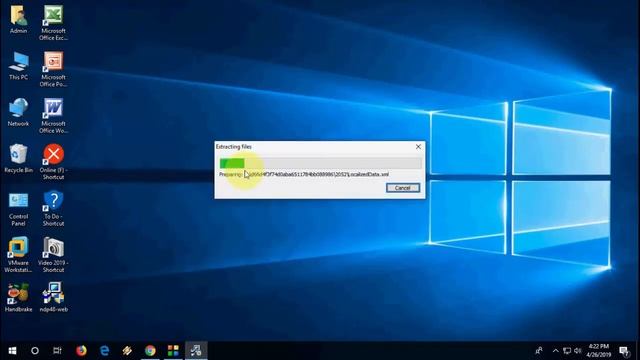Select the Recycle Bin icon
Image resolution: width=640 pixels, height=360 pixels.
[x=18, y=158]
